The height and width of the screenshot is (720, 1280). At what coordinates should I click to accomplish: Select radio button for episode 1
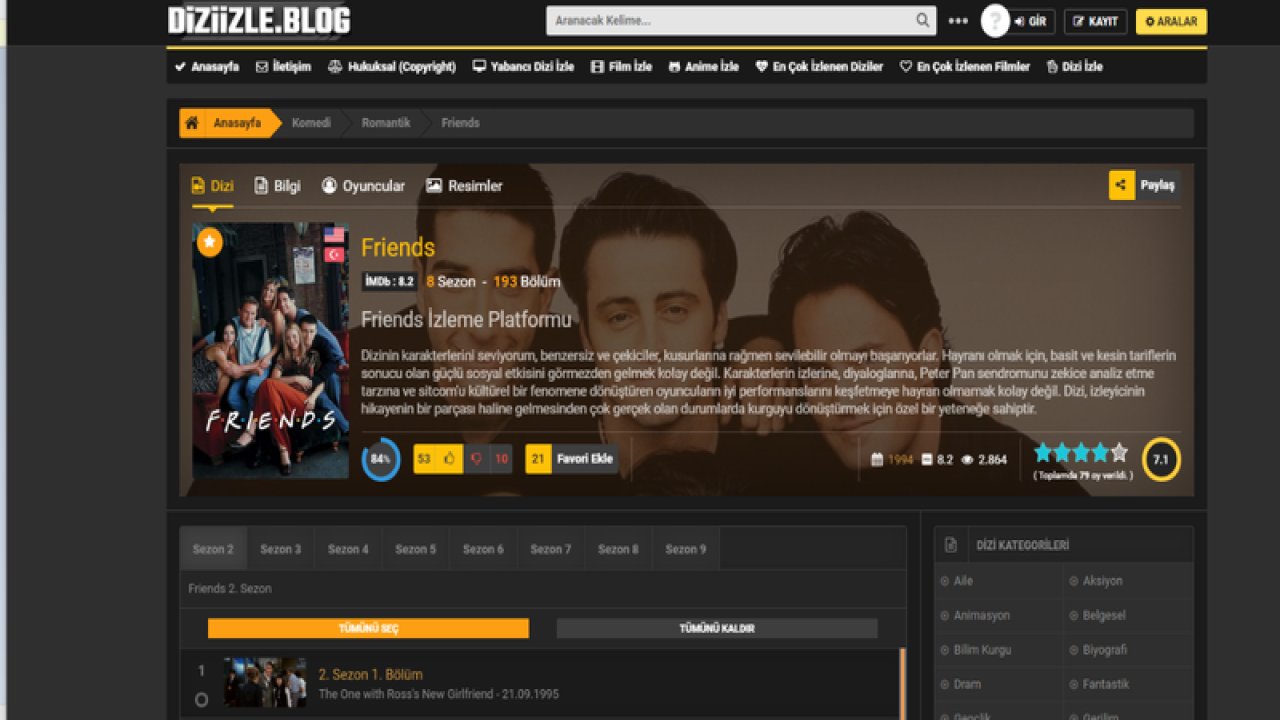[x=201, y=700]
